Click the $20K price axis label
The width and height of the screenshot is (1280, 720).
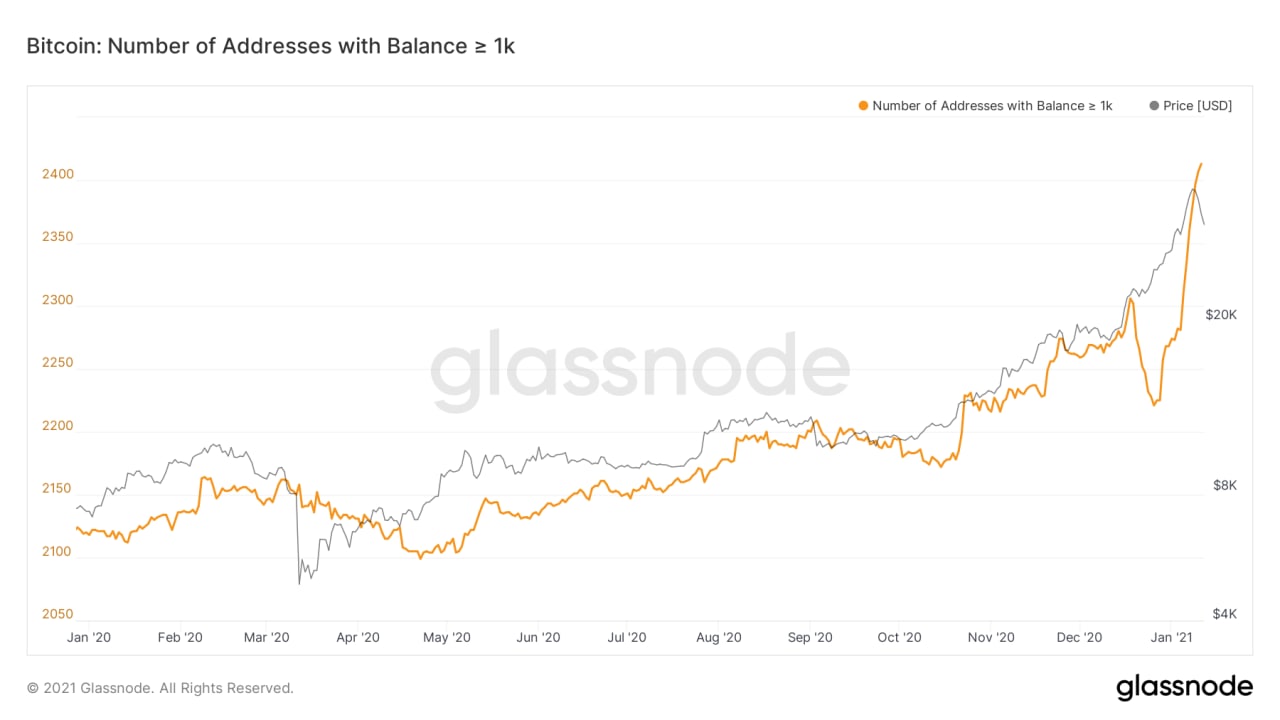[x=1221, y=314]
